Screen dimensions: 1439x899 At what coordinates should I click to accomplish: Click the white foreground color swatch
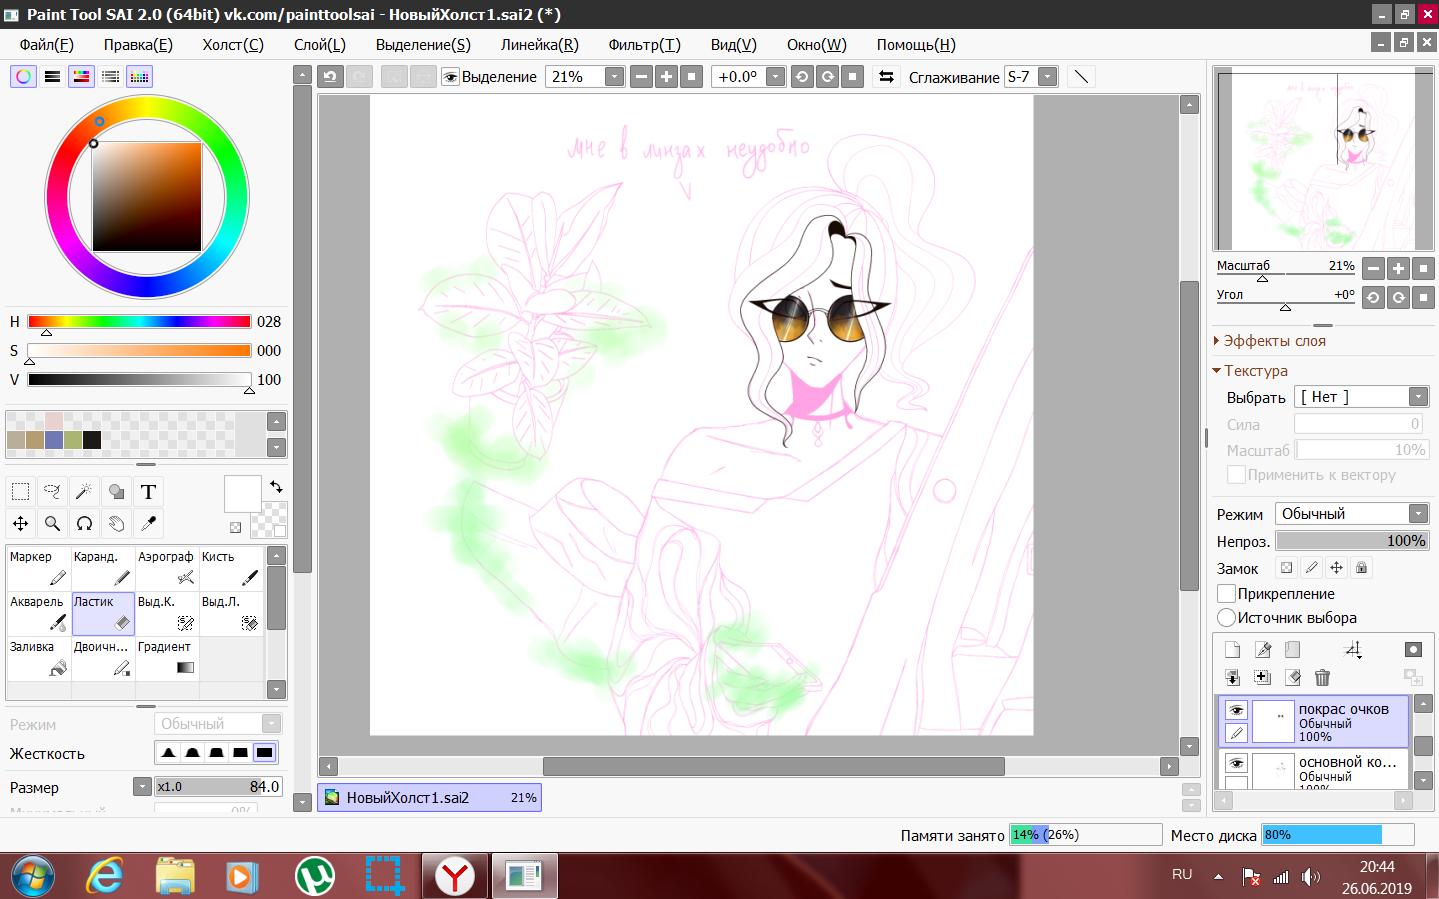[x=242, y=494]
